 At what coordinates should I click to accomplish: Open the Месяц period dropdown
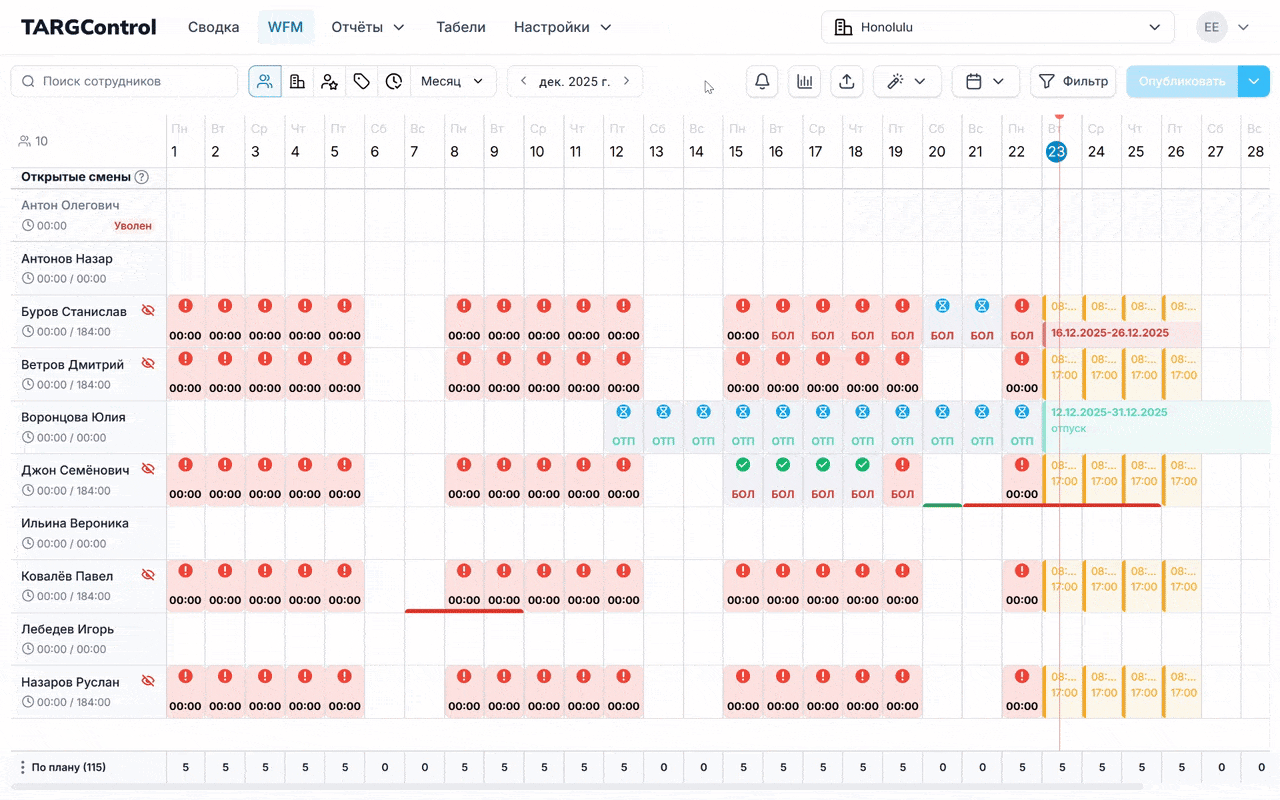pos(452,82)
